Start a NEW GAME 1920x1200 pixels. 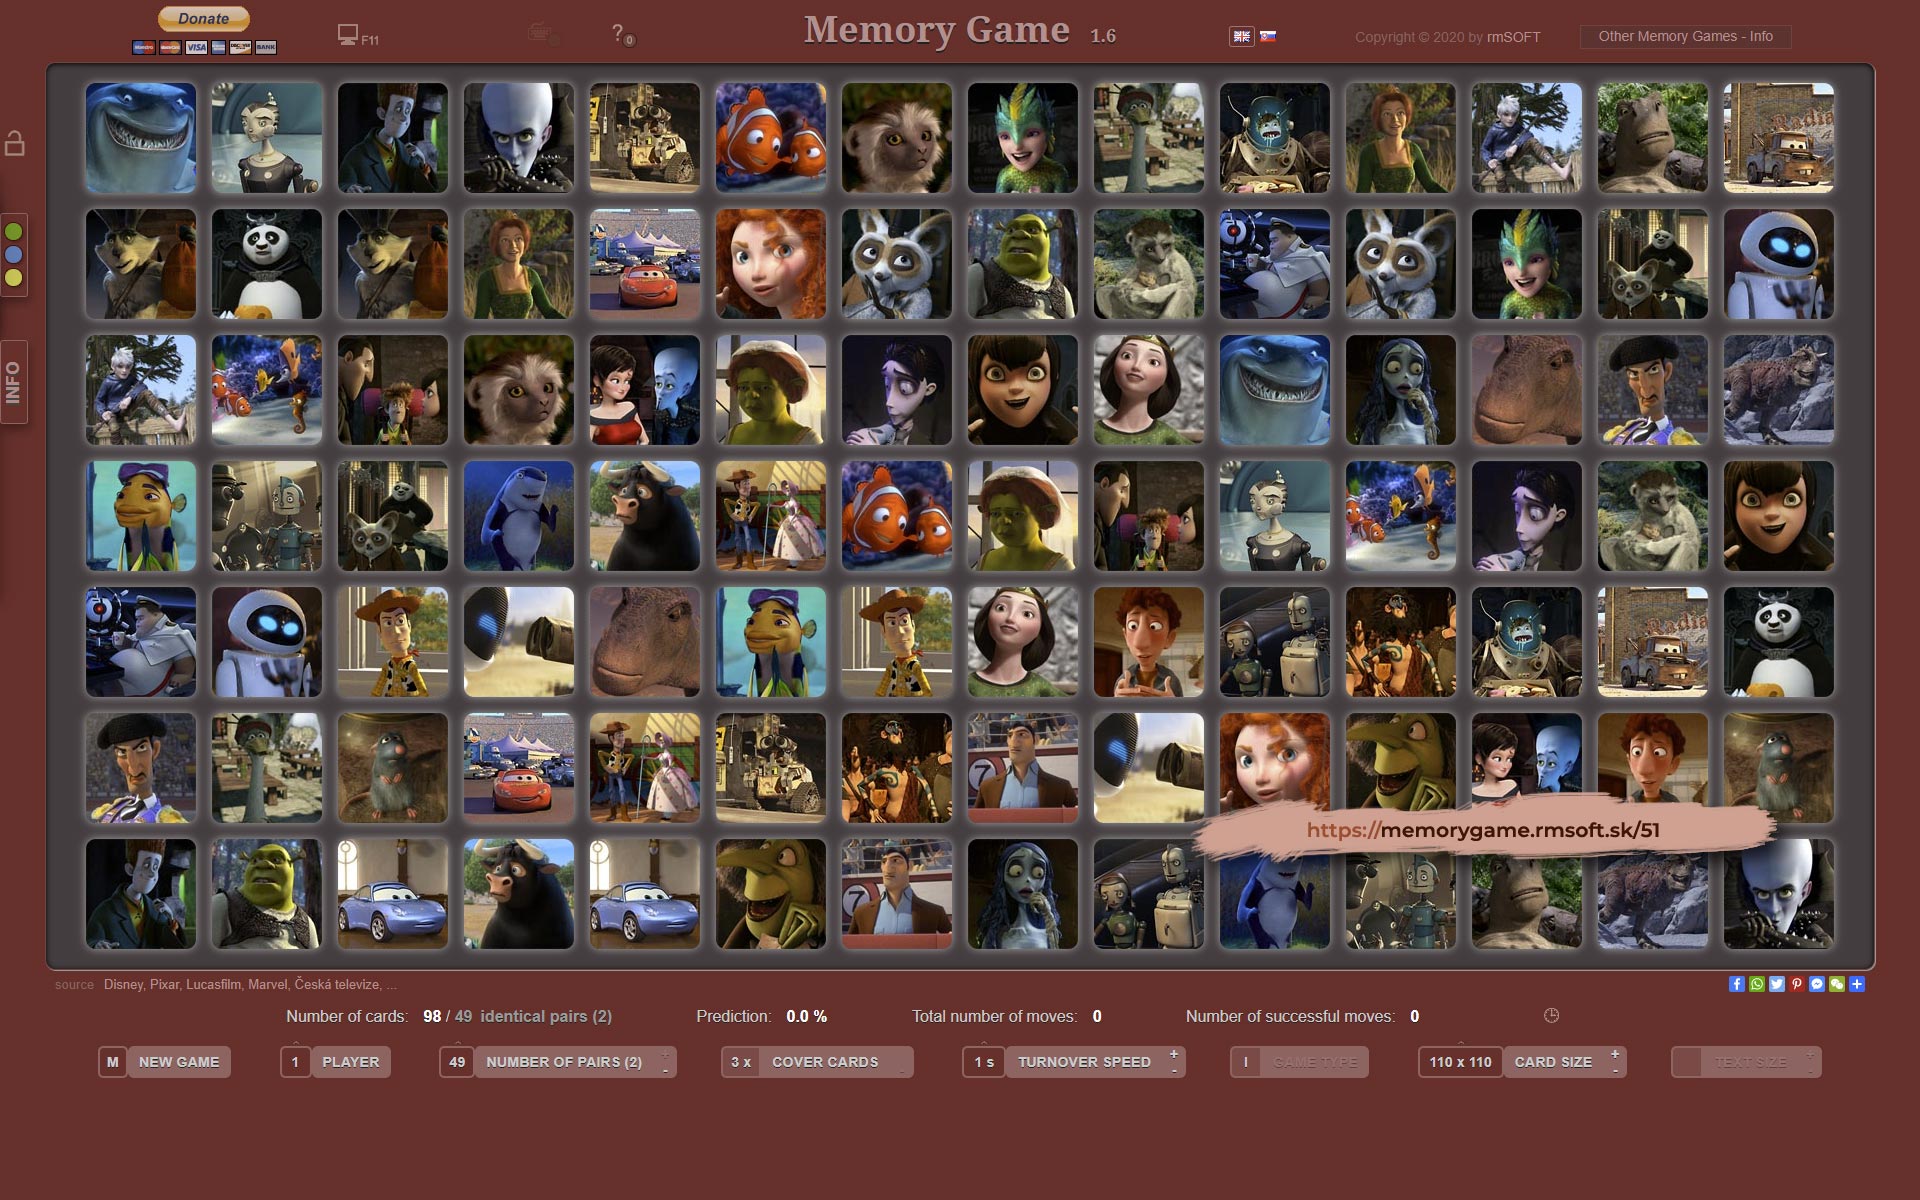coord(178,1062)
